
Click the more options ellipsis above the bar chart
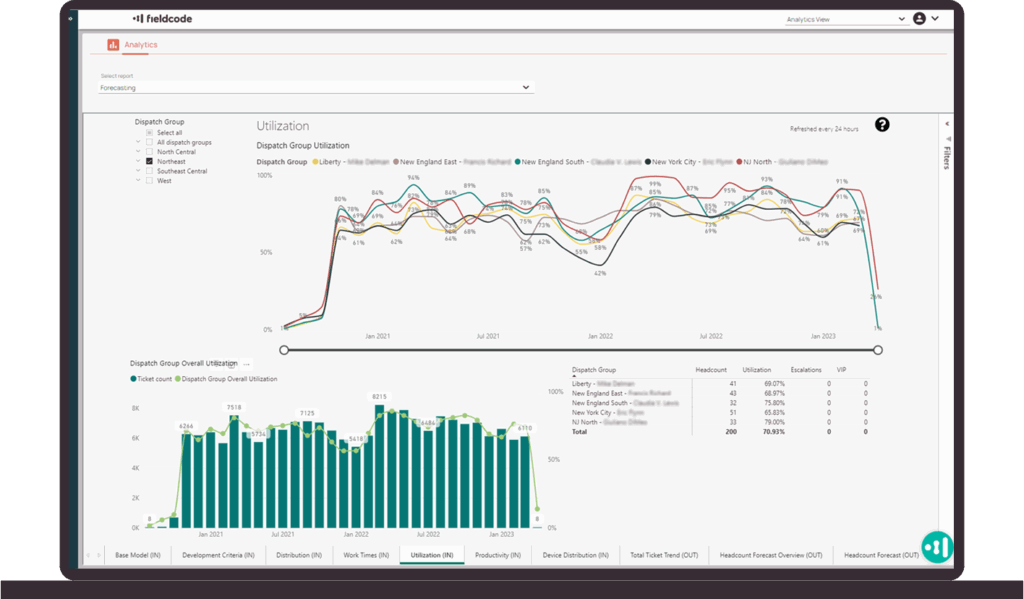tap(246, 364)
